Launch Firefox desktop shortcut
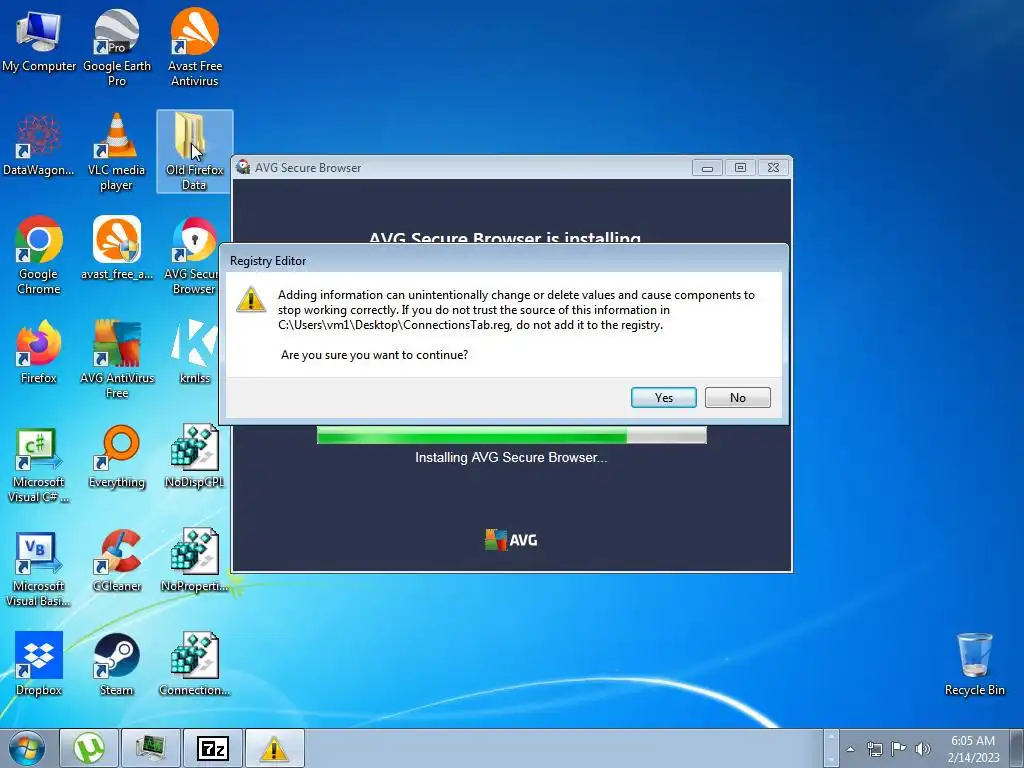 (39, 352)
